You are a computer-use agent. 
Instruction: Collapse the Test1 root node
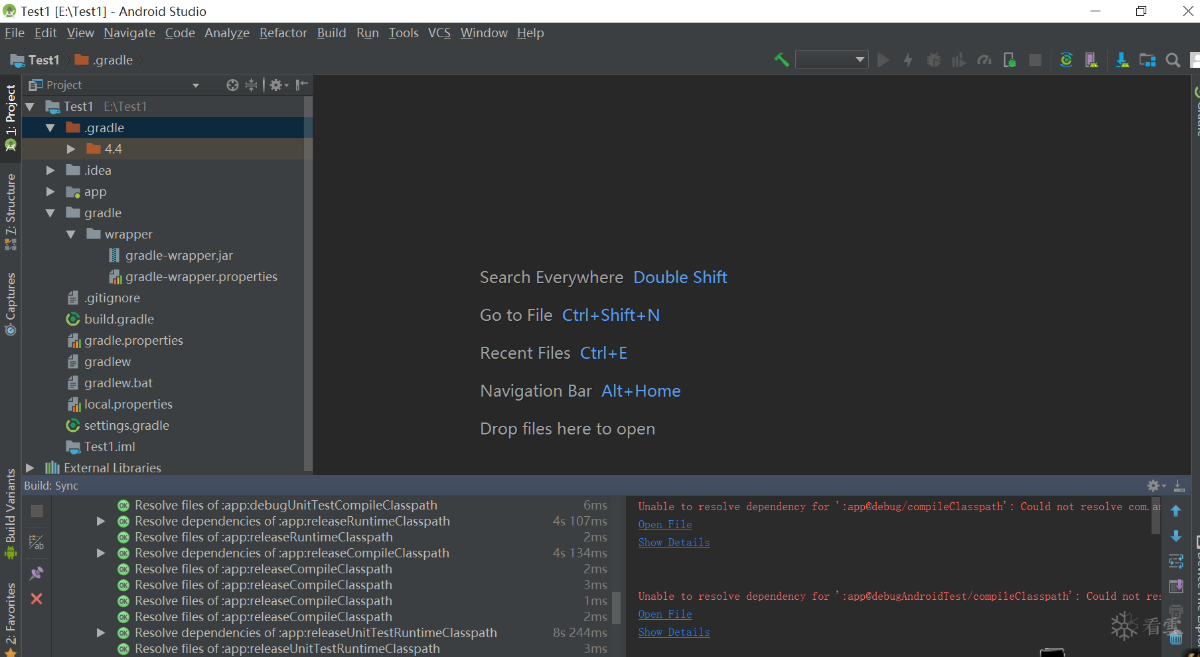30,106
